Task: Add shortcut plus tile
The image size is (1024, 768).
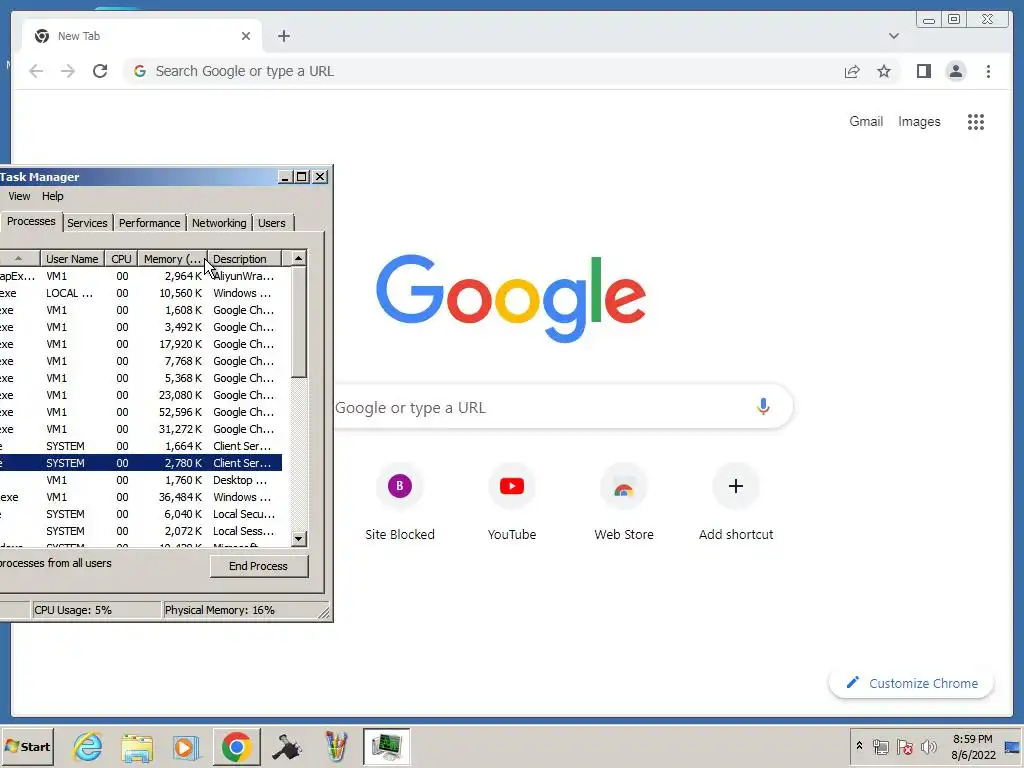Action: 736,502
